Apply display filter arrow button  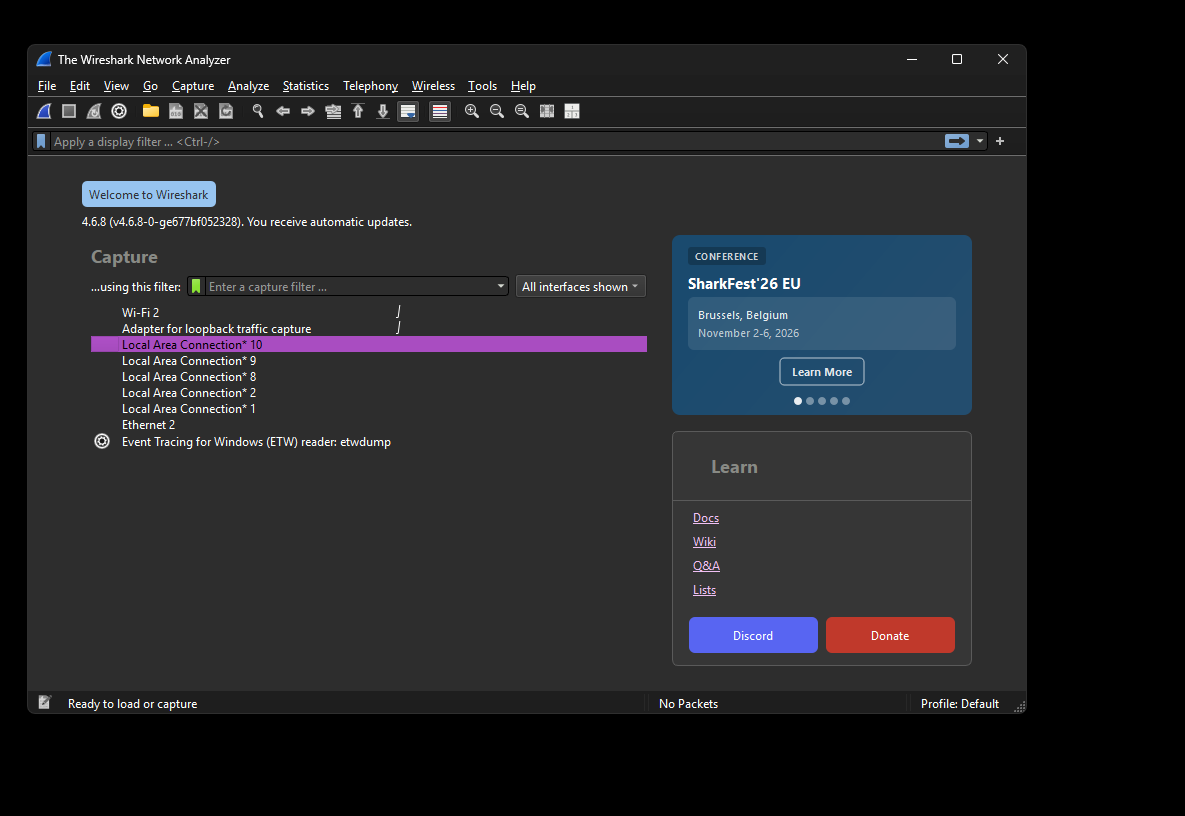coord(957,141)
